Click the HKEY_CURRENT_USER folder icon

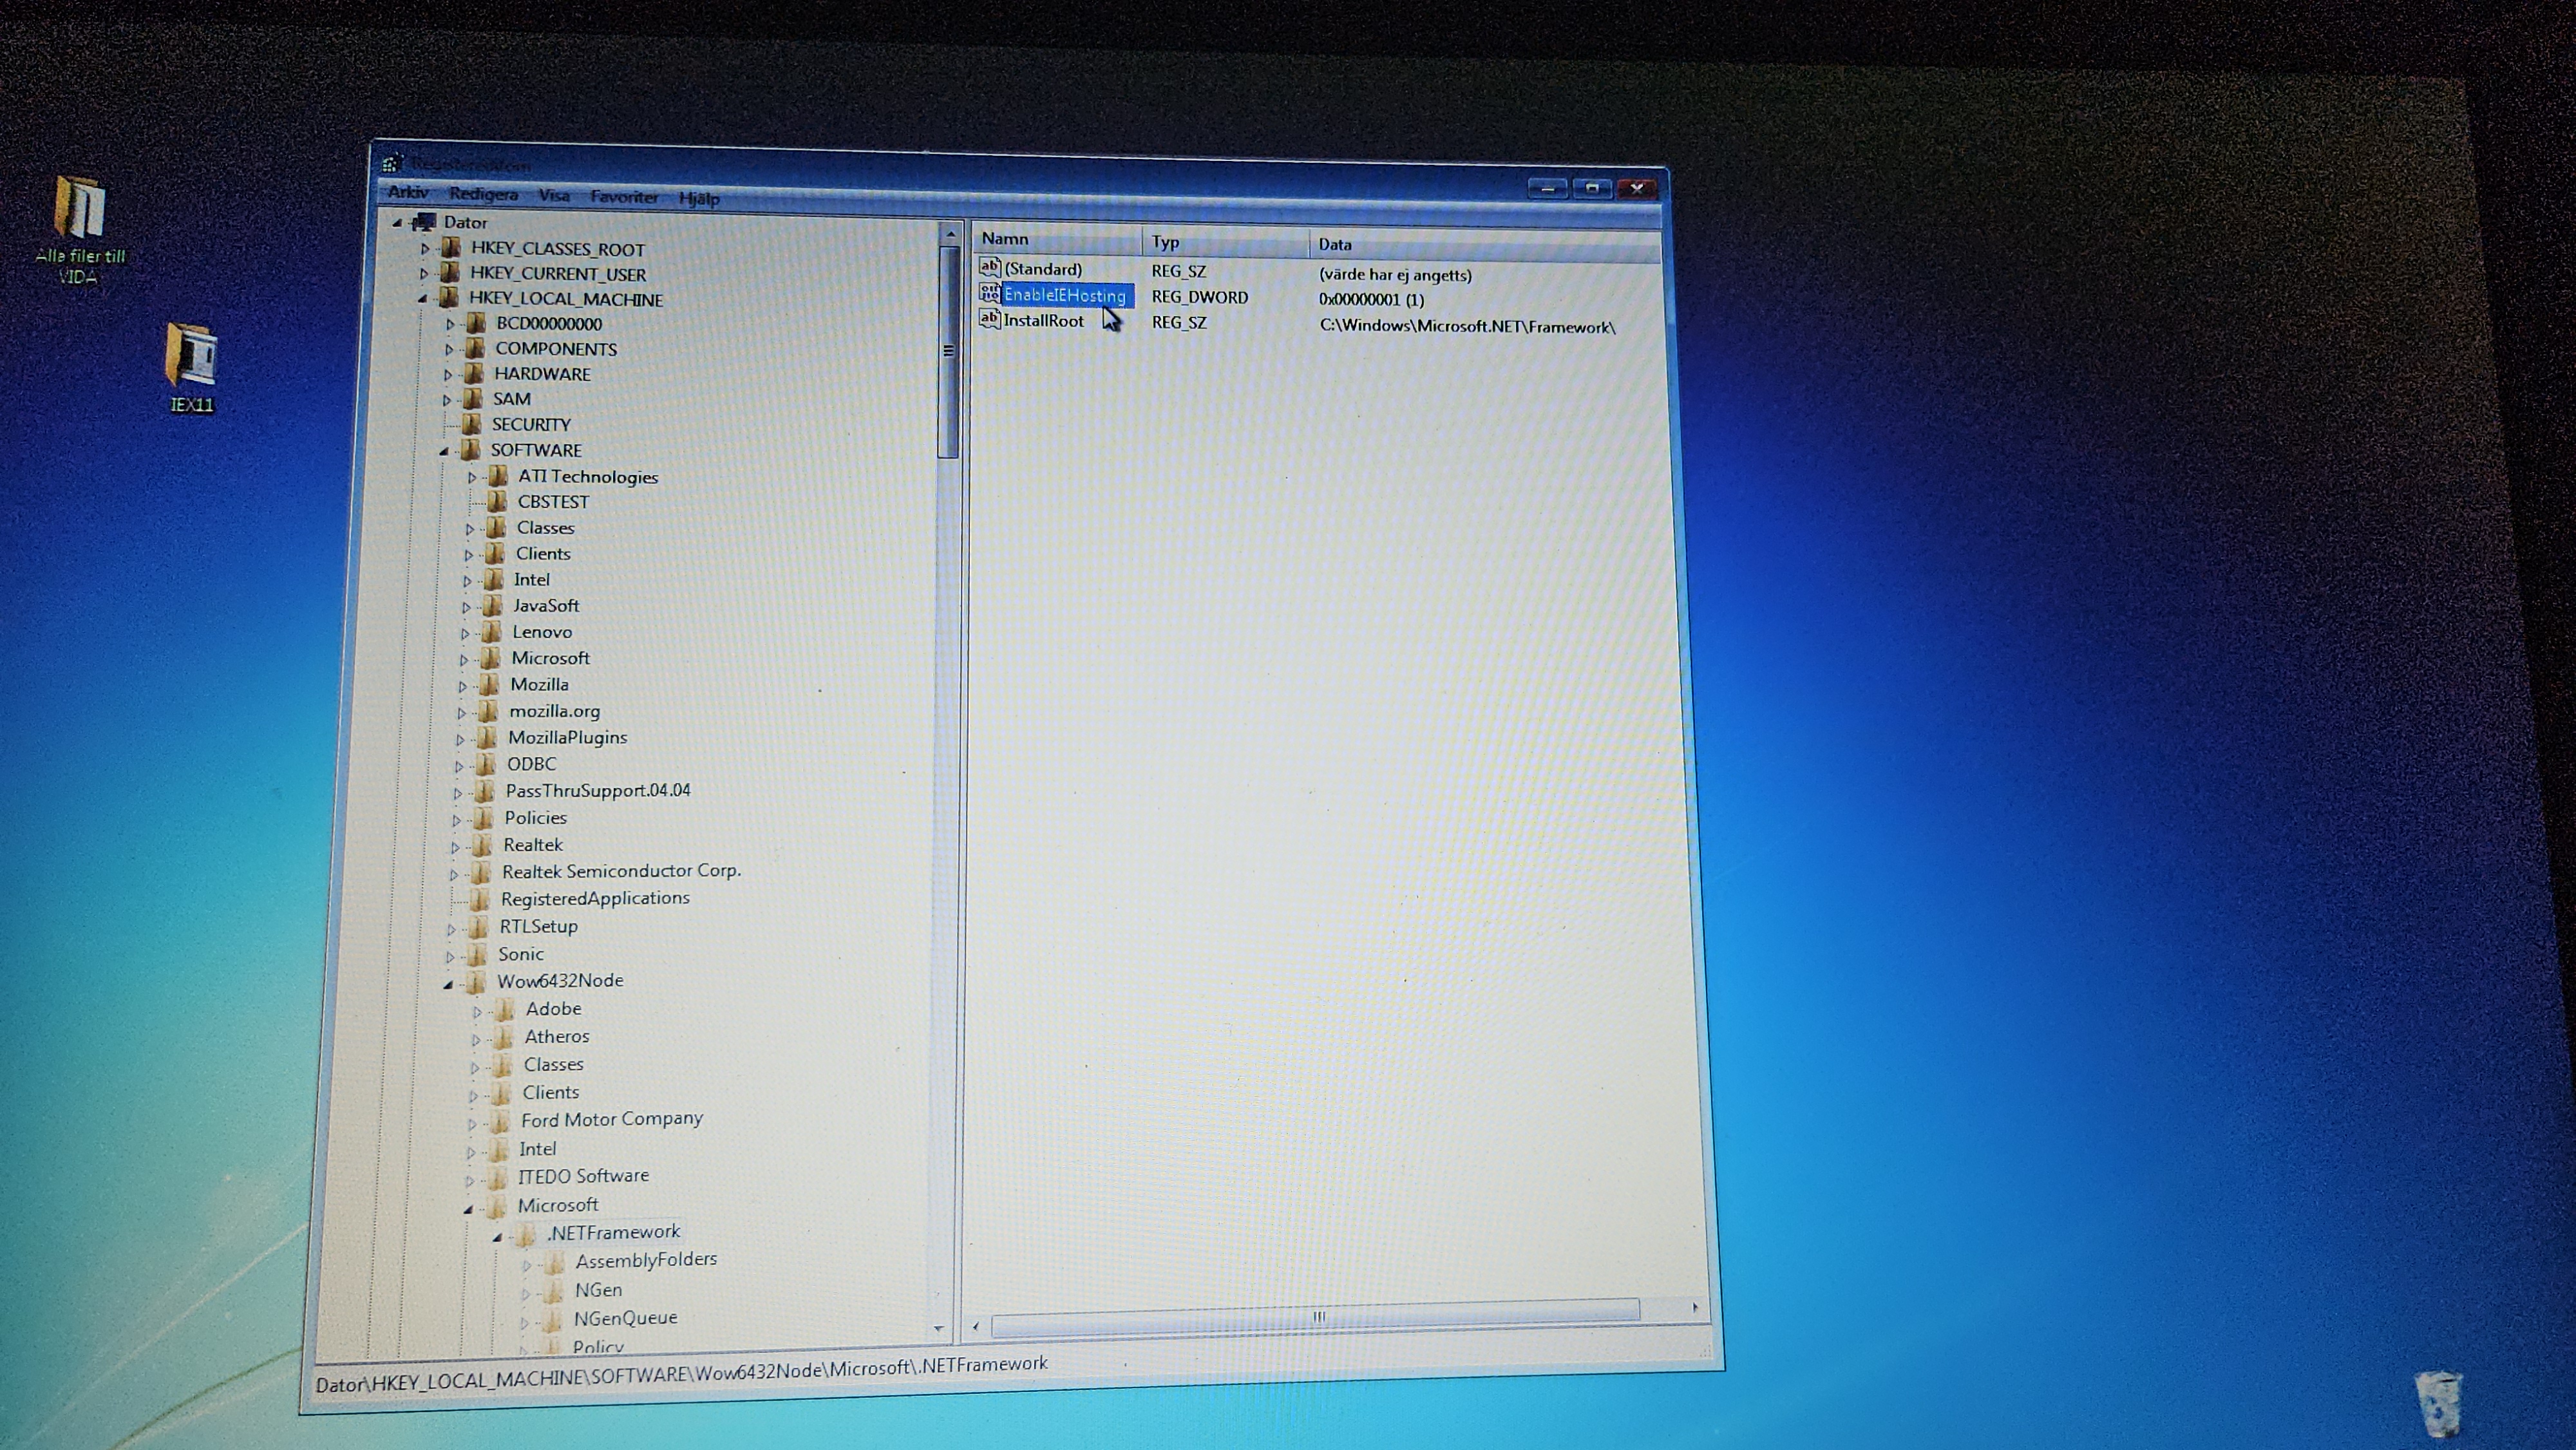(x=450, y=272)
